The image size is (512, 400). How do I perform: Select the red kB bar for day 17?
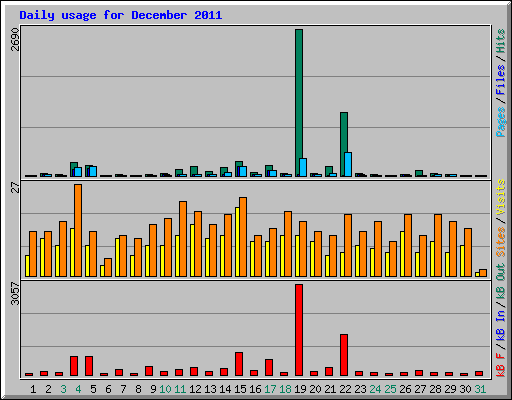coord(269,368)
